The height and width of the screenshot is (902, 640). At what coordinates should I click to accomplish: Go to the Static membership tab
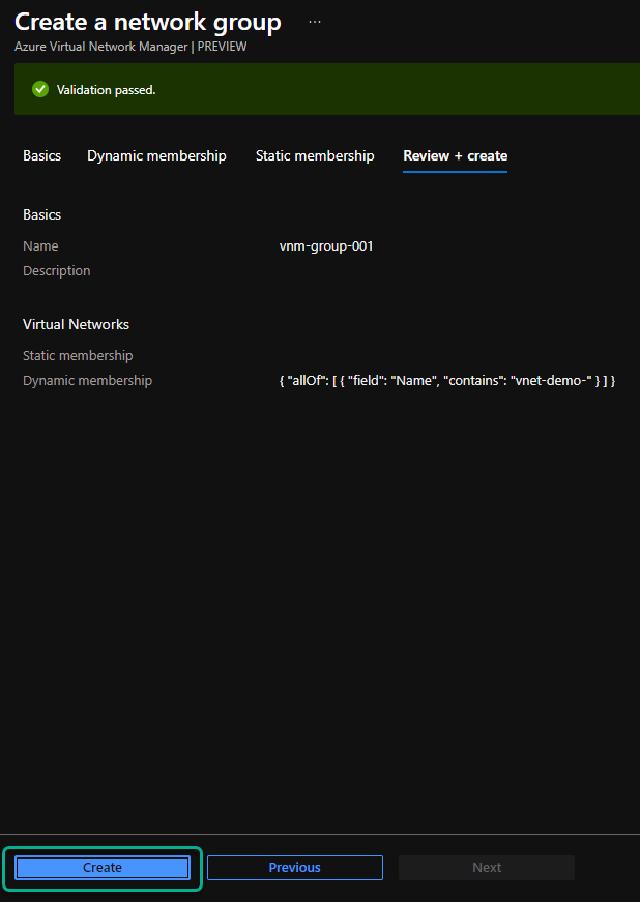[315, 156]
